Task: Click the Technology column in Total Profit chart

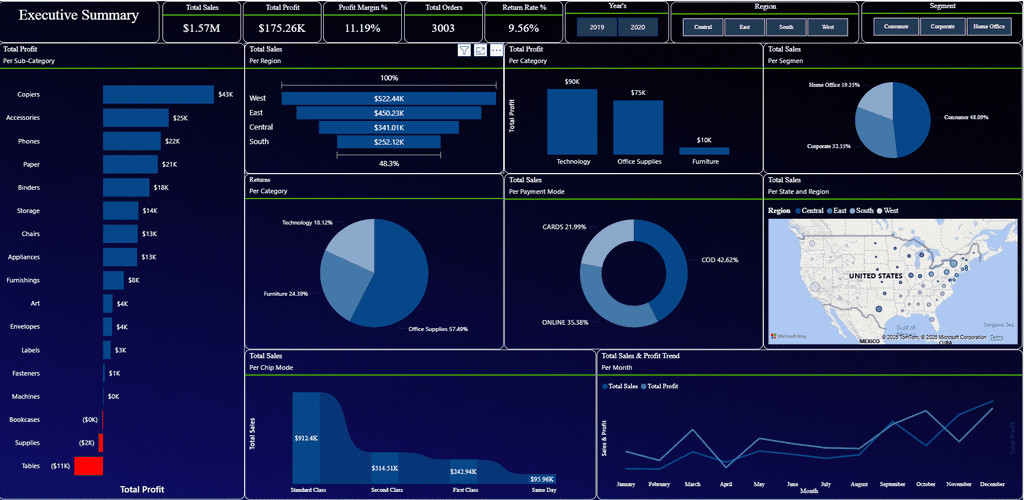Action: pyautogui.click(x=572, y=121)
